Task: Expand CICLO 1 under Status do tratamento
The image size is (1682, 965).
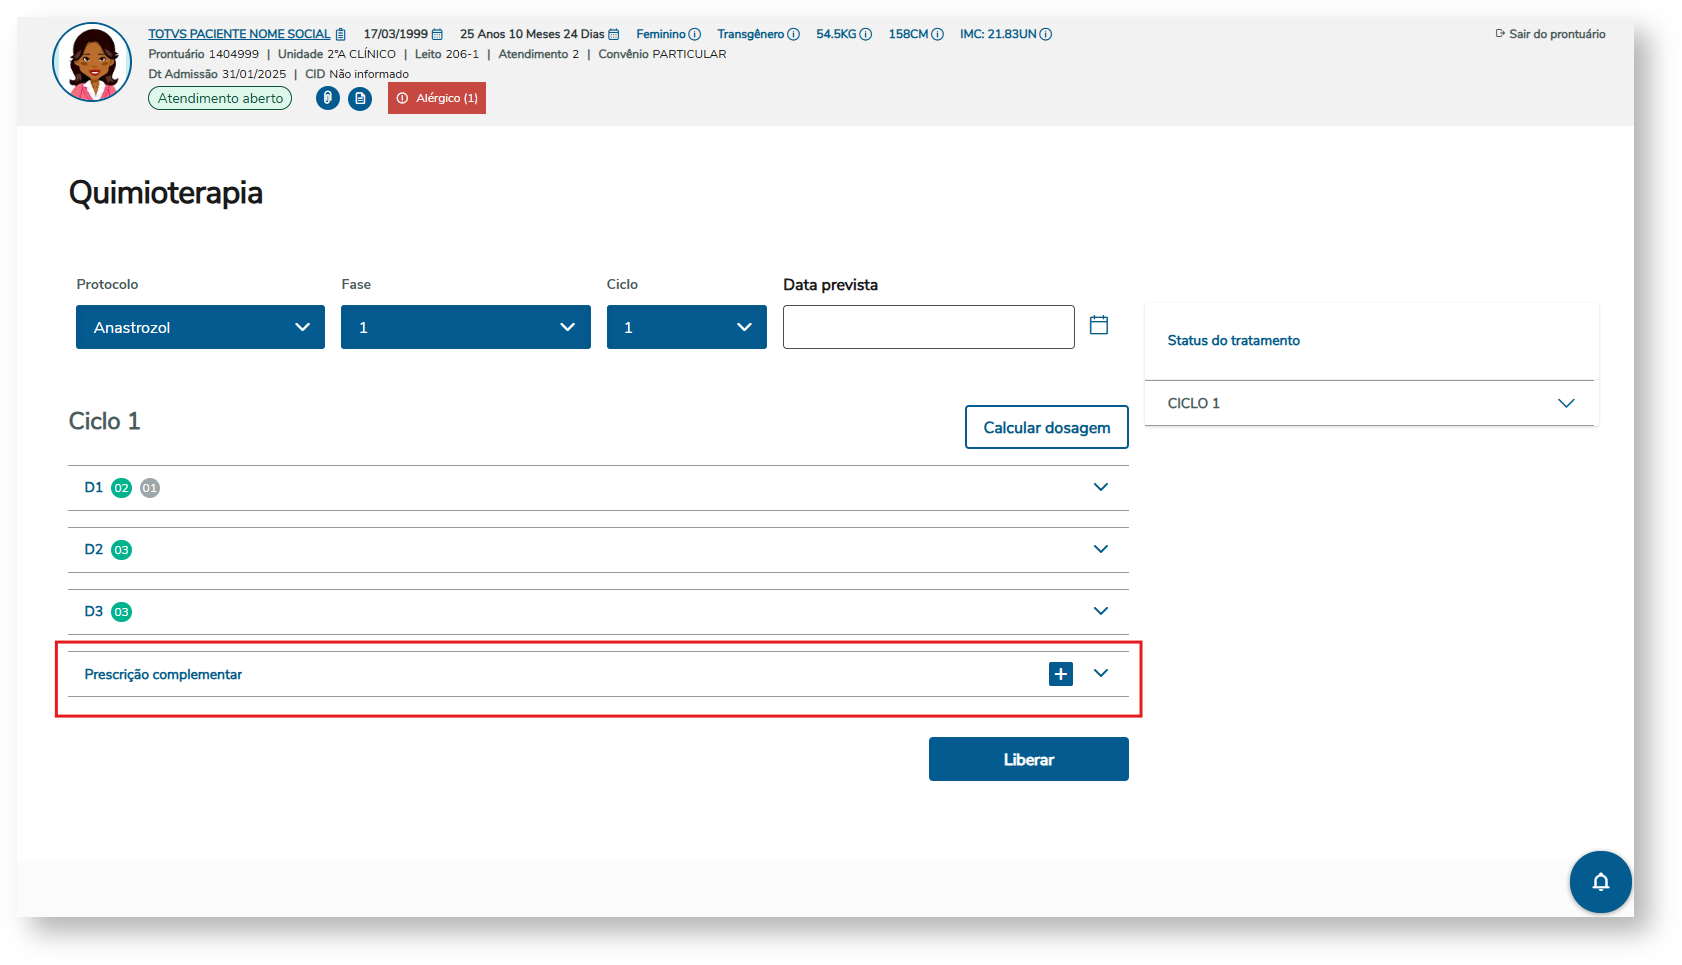Action: point(1566,403)
